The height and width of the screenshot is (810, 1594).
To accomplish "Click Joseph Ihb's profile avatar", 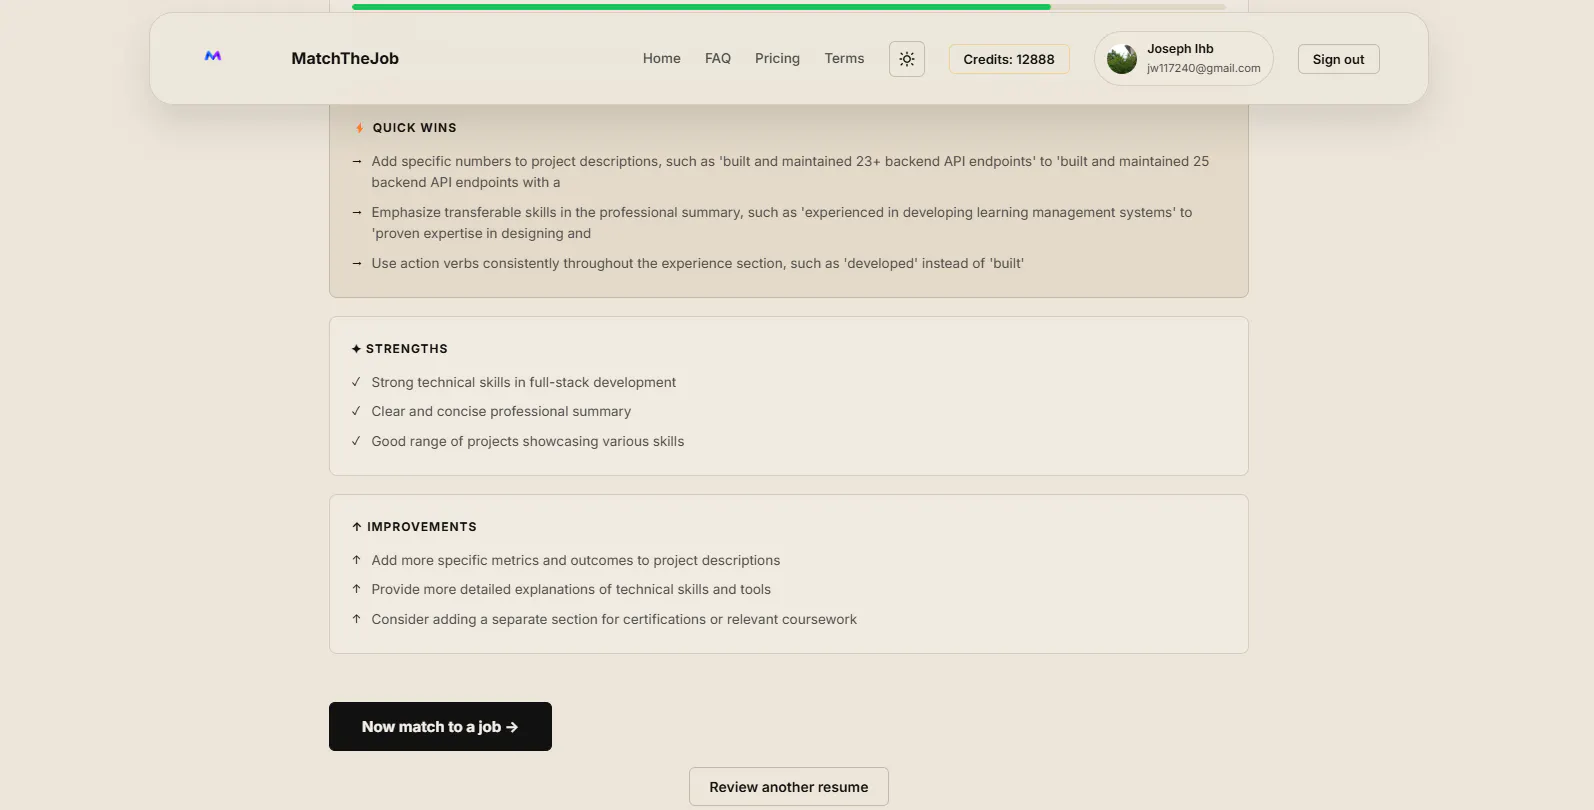I will tap(1122, 59).
